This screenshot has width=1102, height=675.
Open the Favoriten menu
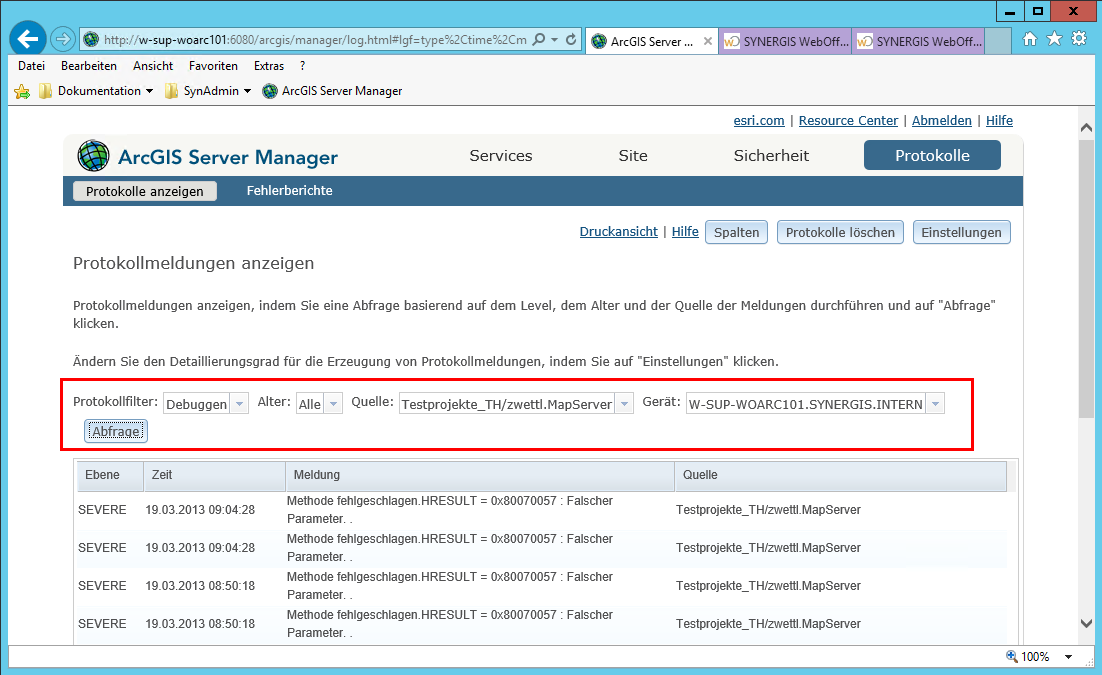tap(213, 66)
